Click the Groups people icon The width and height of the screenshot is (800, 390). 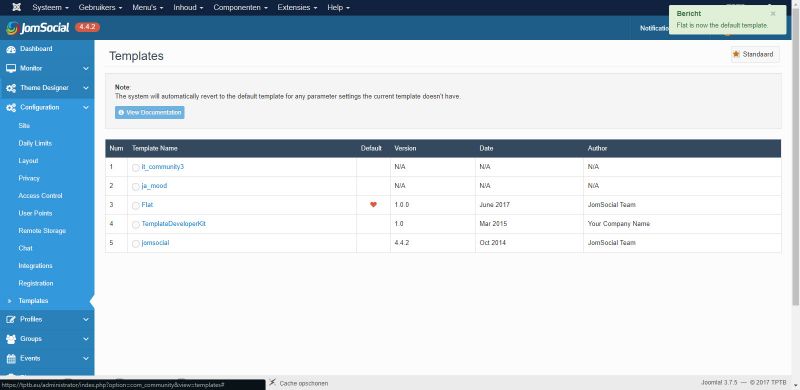click(x=11, y=339)
